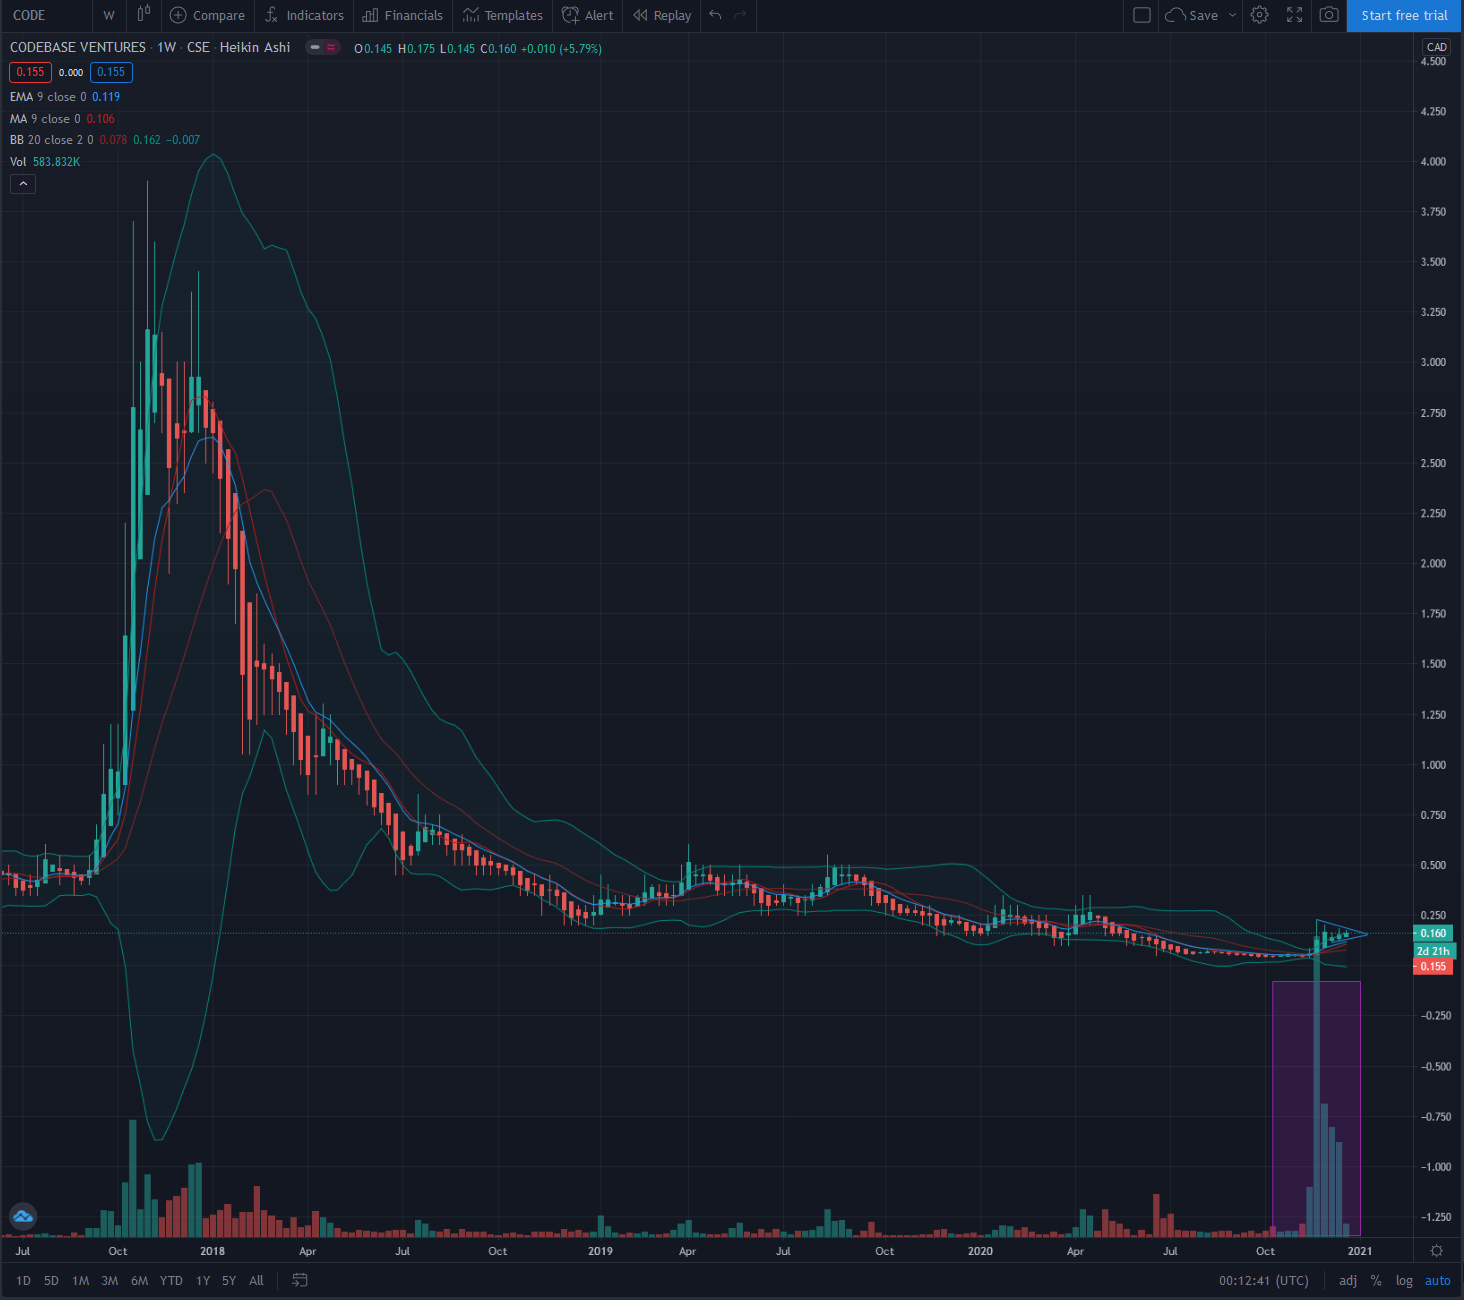Image resolution: width=1464 pixels, height=1300 pixels.
Task: Enter fullscreen mode
Action: 1294,15
